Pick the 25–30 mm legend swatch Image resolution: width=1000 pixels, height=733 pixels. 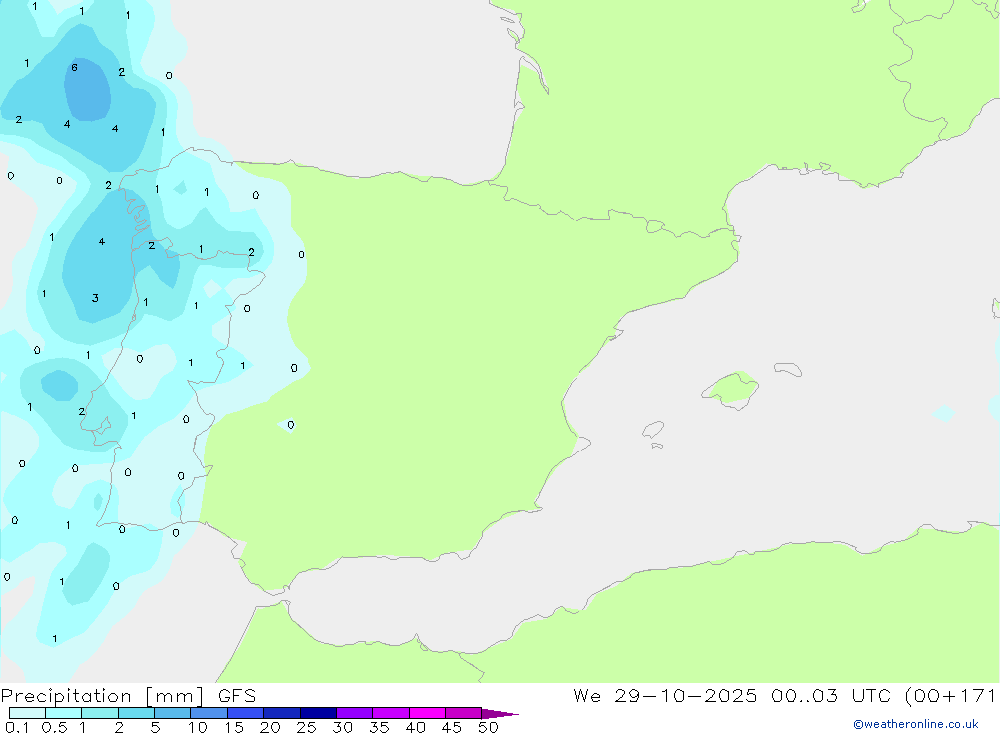click(318, 713)
